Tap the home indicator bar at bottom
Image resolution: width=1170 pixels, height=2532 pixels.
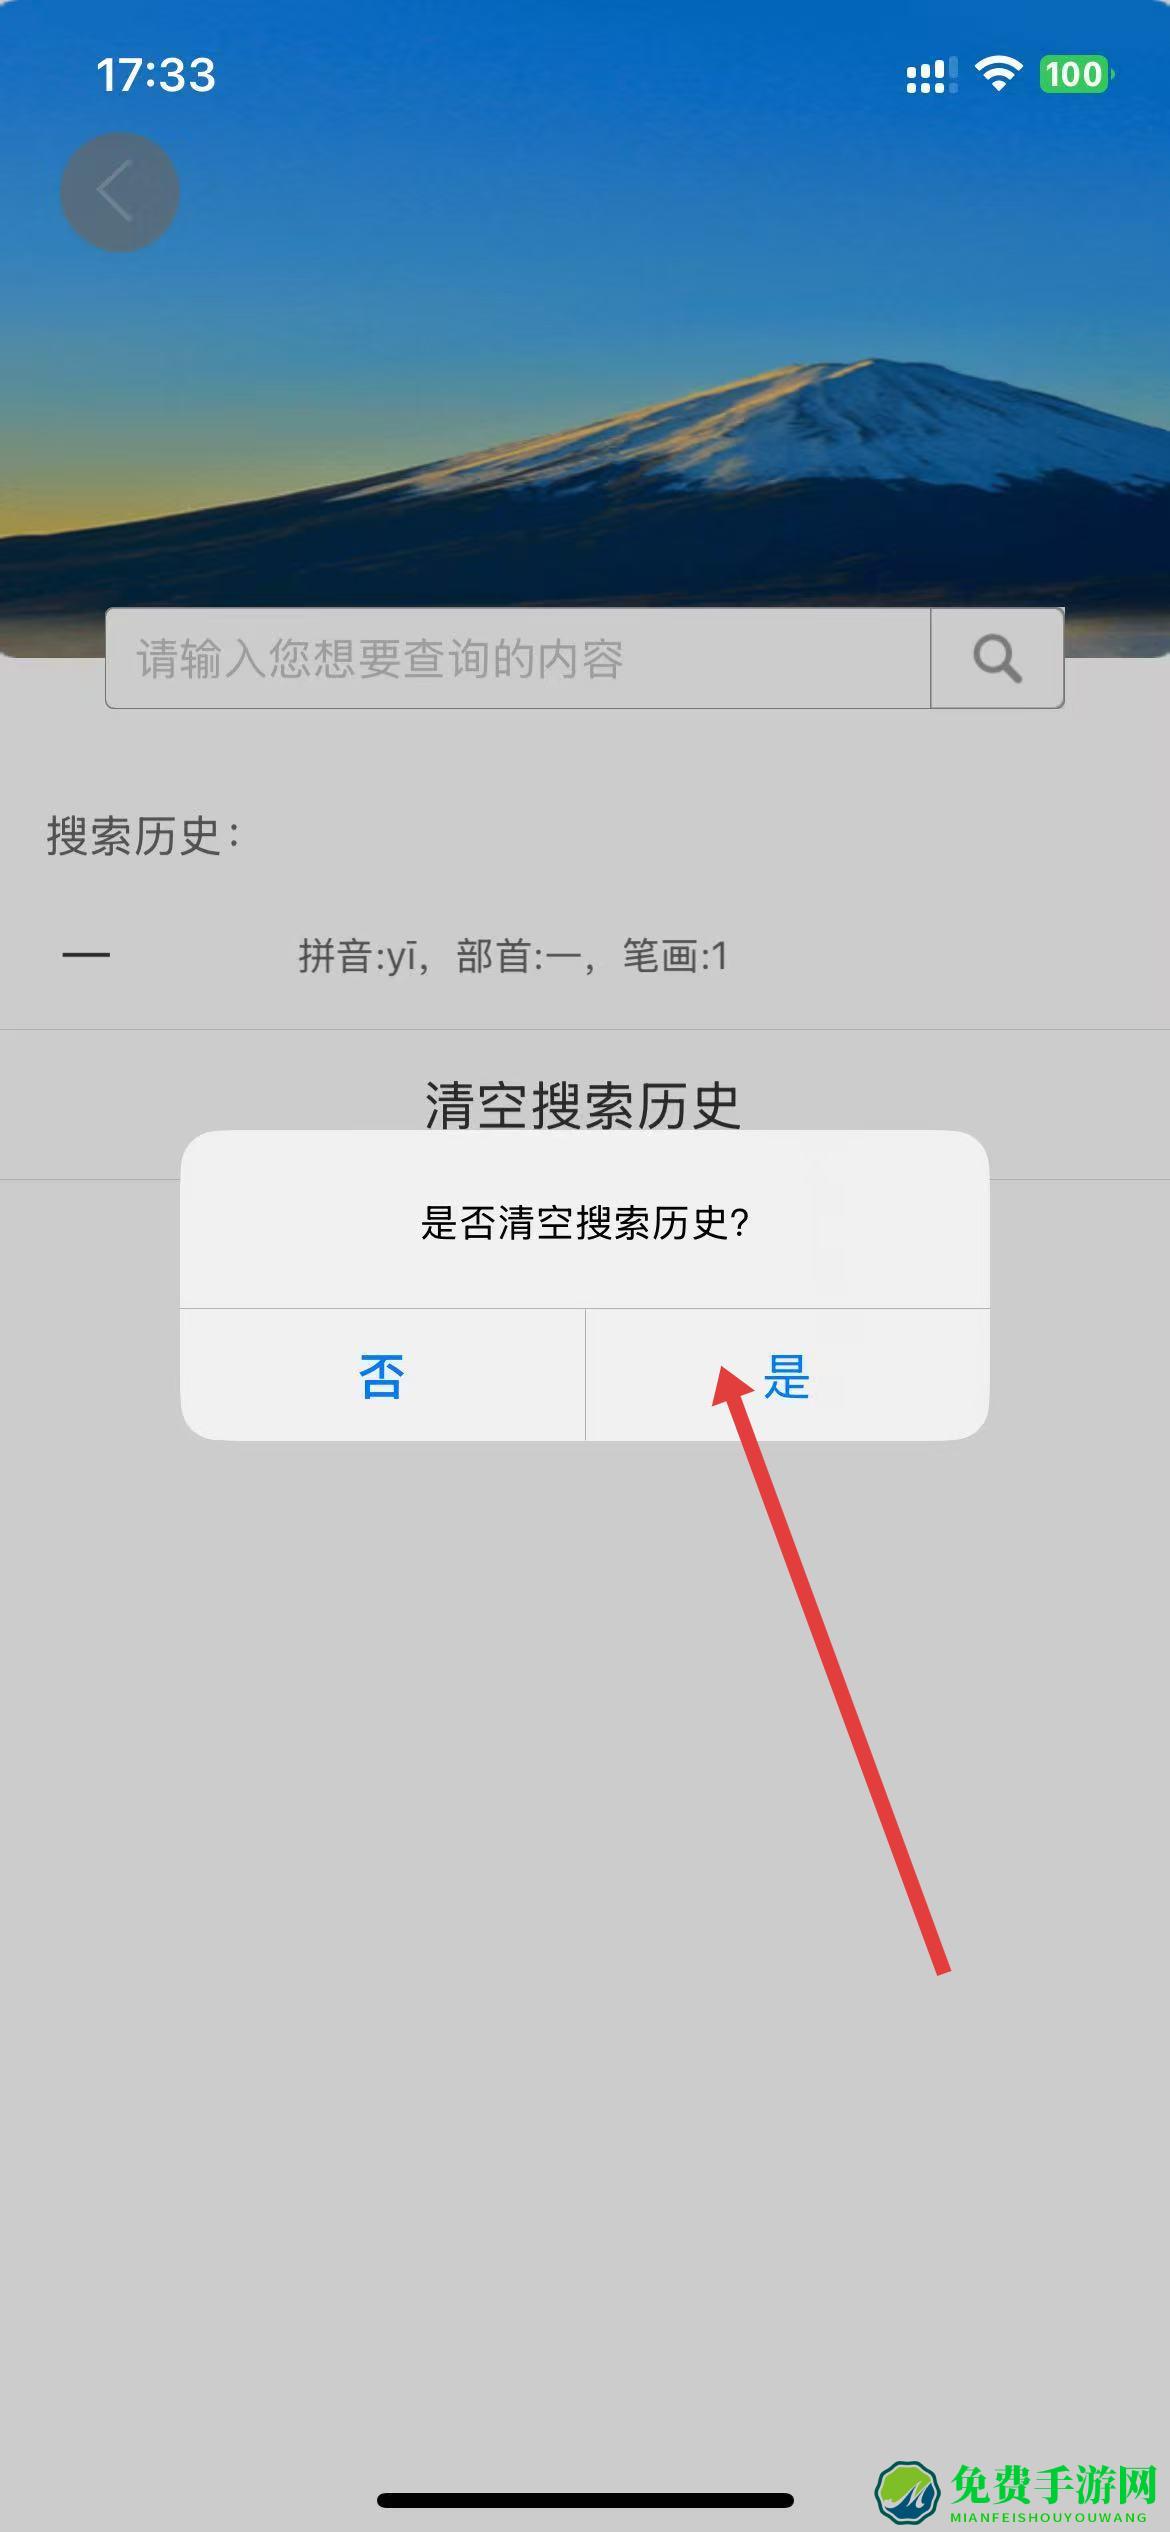click(585, 2500)
